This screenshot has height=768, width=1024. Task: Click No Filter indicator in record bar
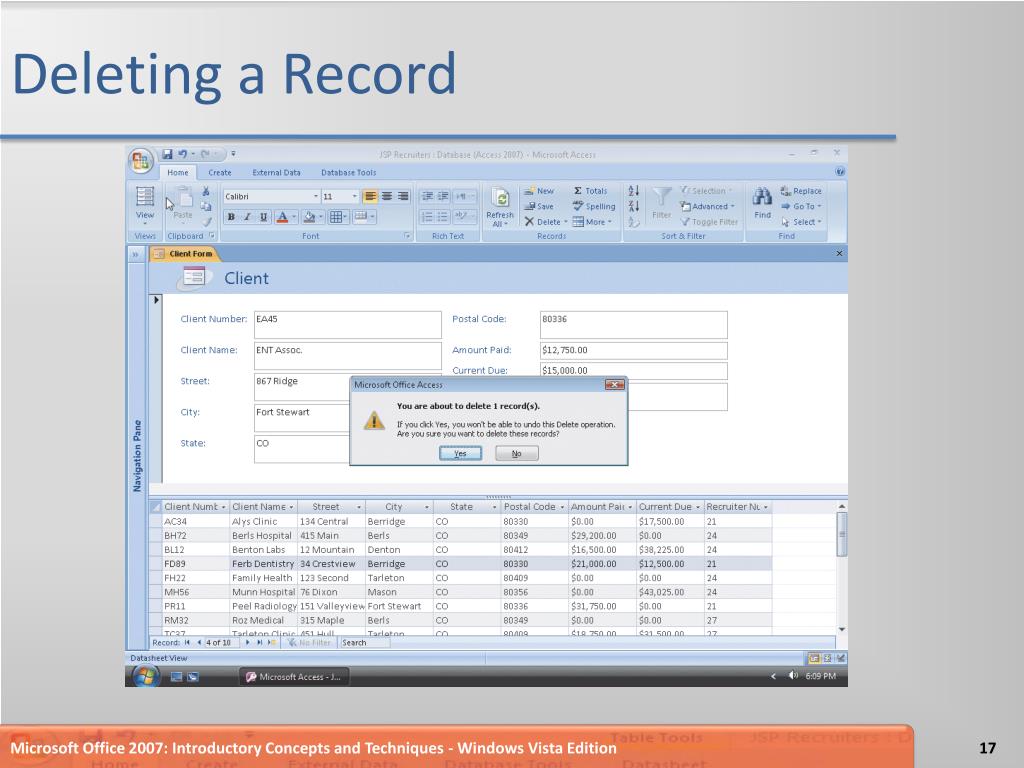coord(310,643)
